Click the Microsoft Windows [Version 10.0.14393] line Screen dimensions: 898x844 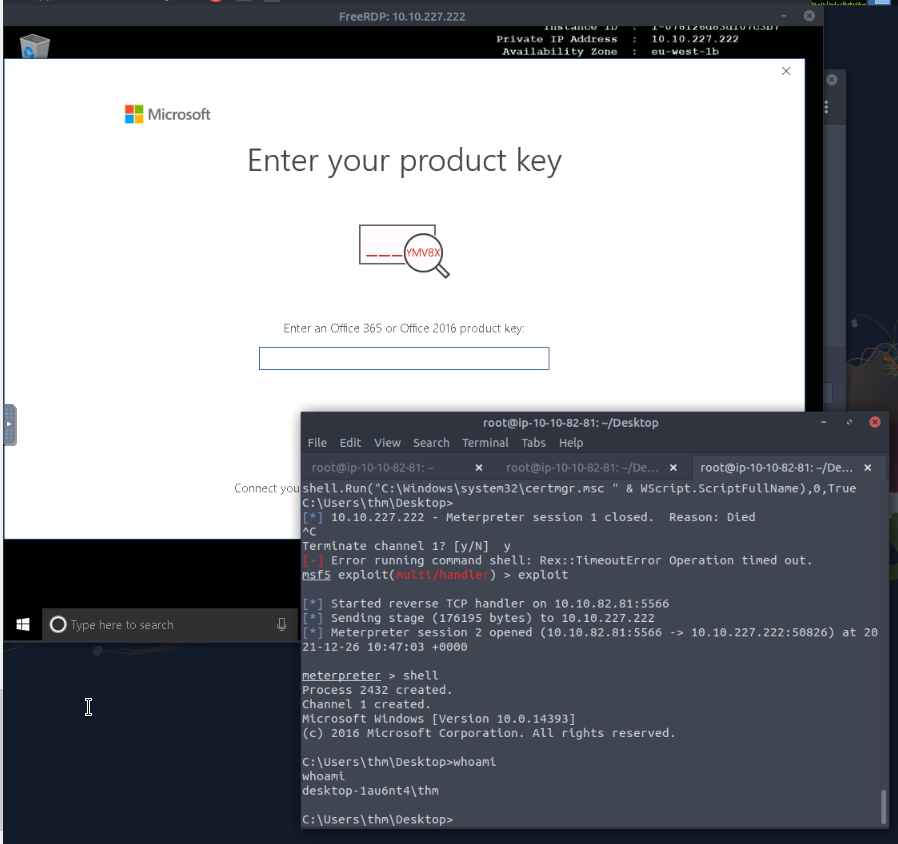(439, 719)
